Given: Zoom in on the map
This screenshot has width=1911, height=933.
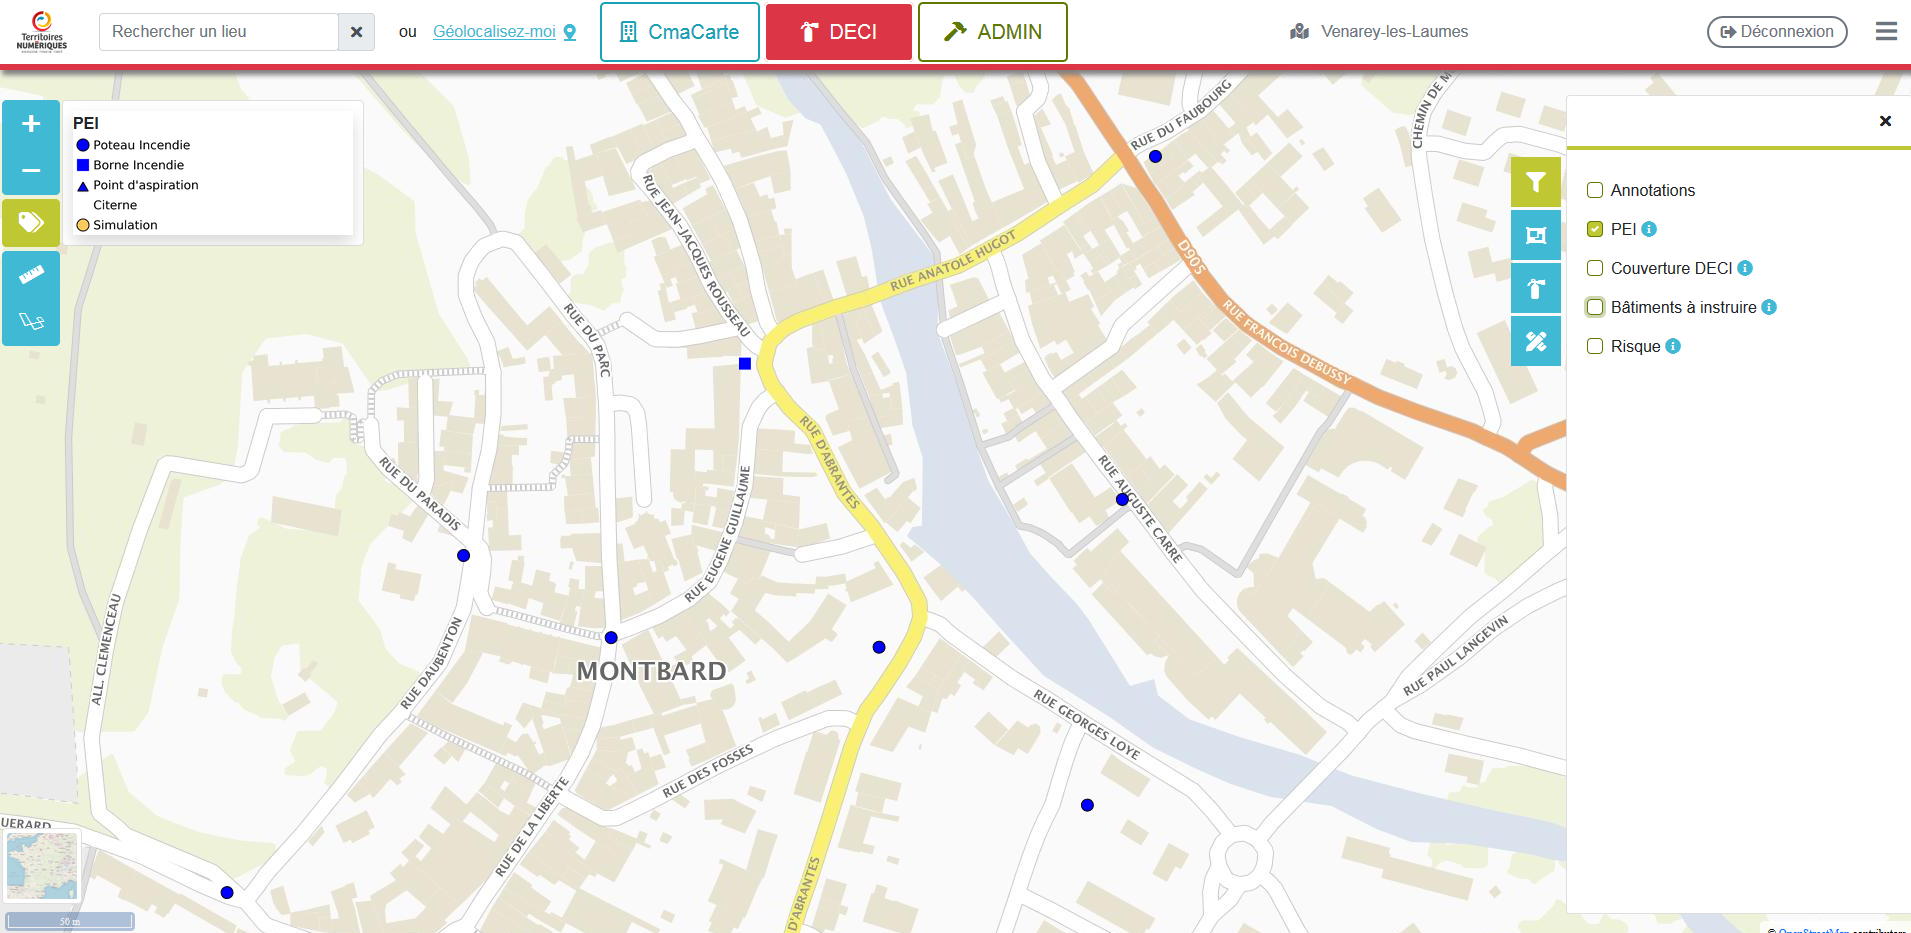Looking at the screenshot, I should (31, 124).
